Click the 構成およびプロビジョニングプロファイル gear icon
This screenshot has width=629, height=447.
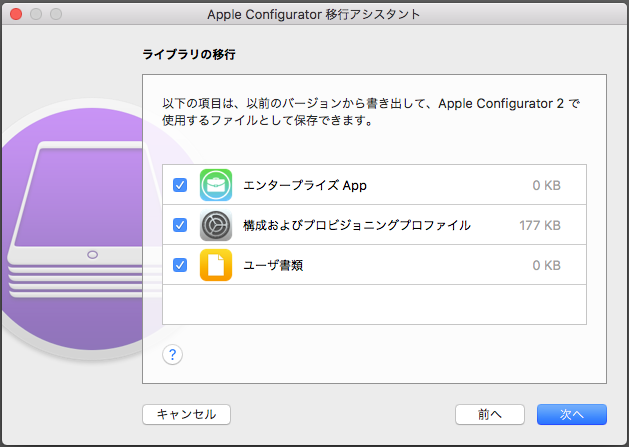(216, 225)
